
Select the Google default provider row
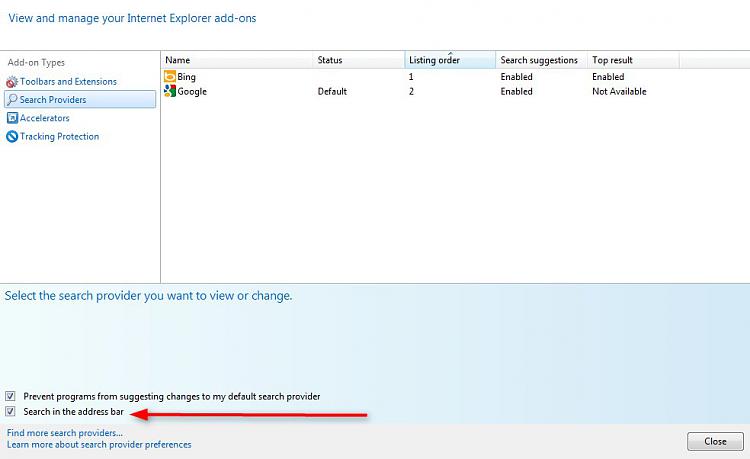pos(454,91)
